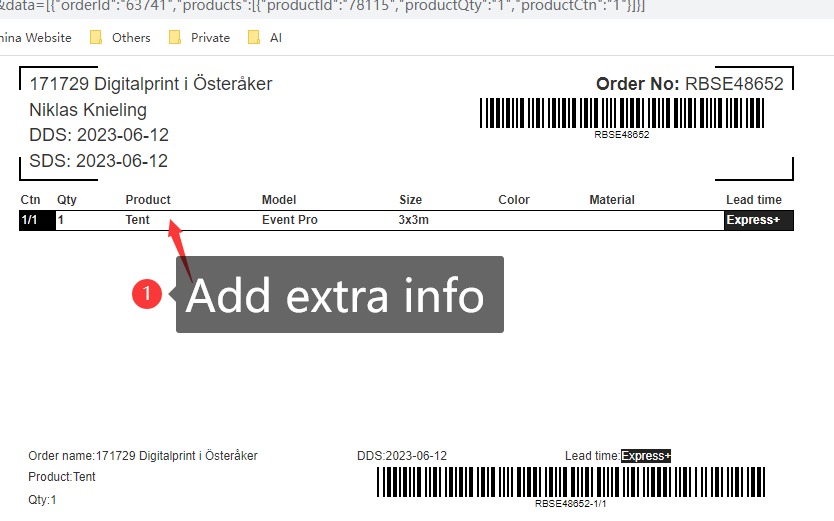The width and height of the screenshot is (834, 521).
Task: Click the Material column header
Action: [611, 200]
